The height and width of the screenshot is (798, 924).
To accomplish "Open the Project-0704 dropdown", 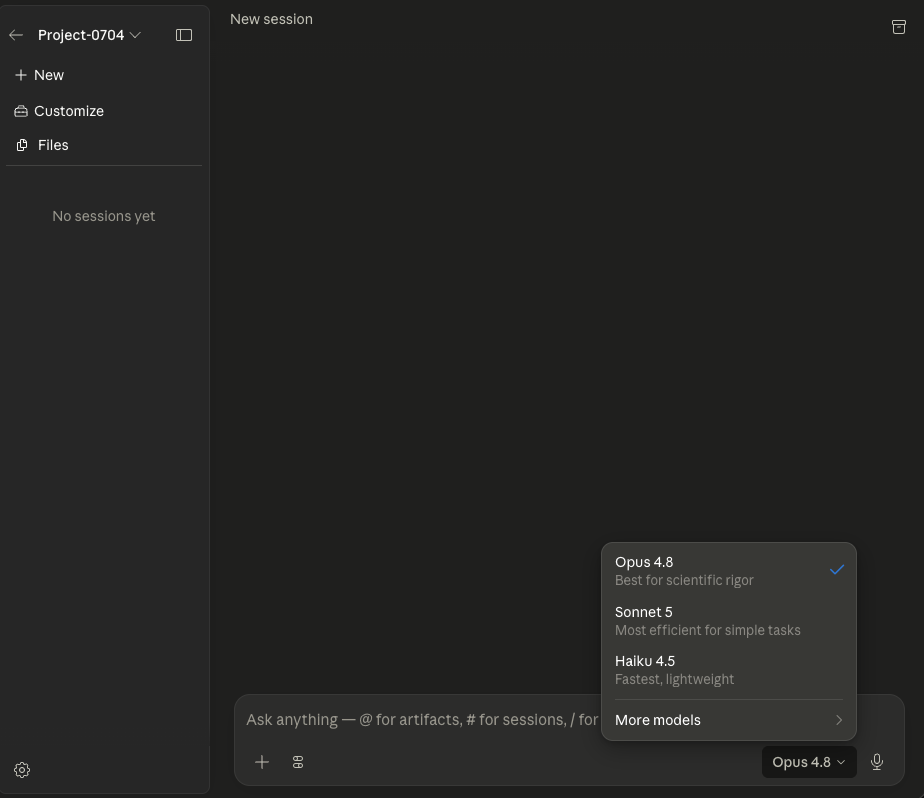I will click(x=89, y=35).
